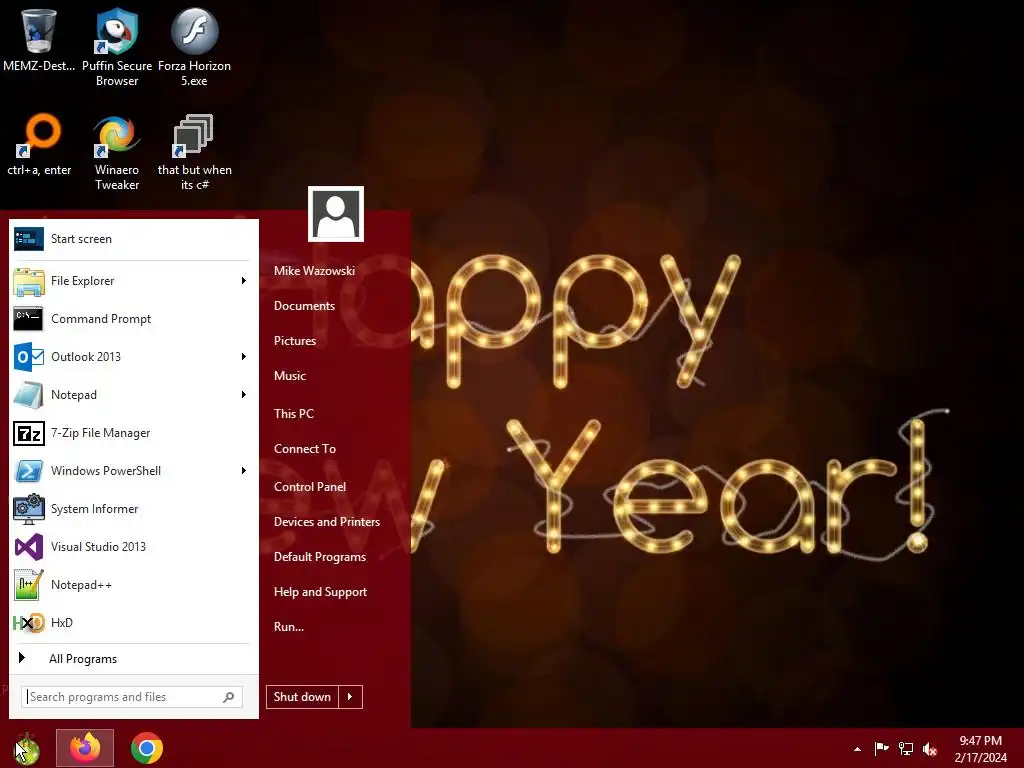Open the Run... dialog
The image size is (1024, 768).
pos(289,627)
